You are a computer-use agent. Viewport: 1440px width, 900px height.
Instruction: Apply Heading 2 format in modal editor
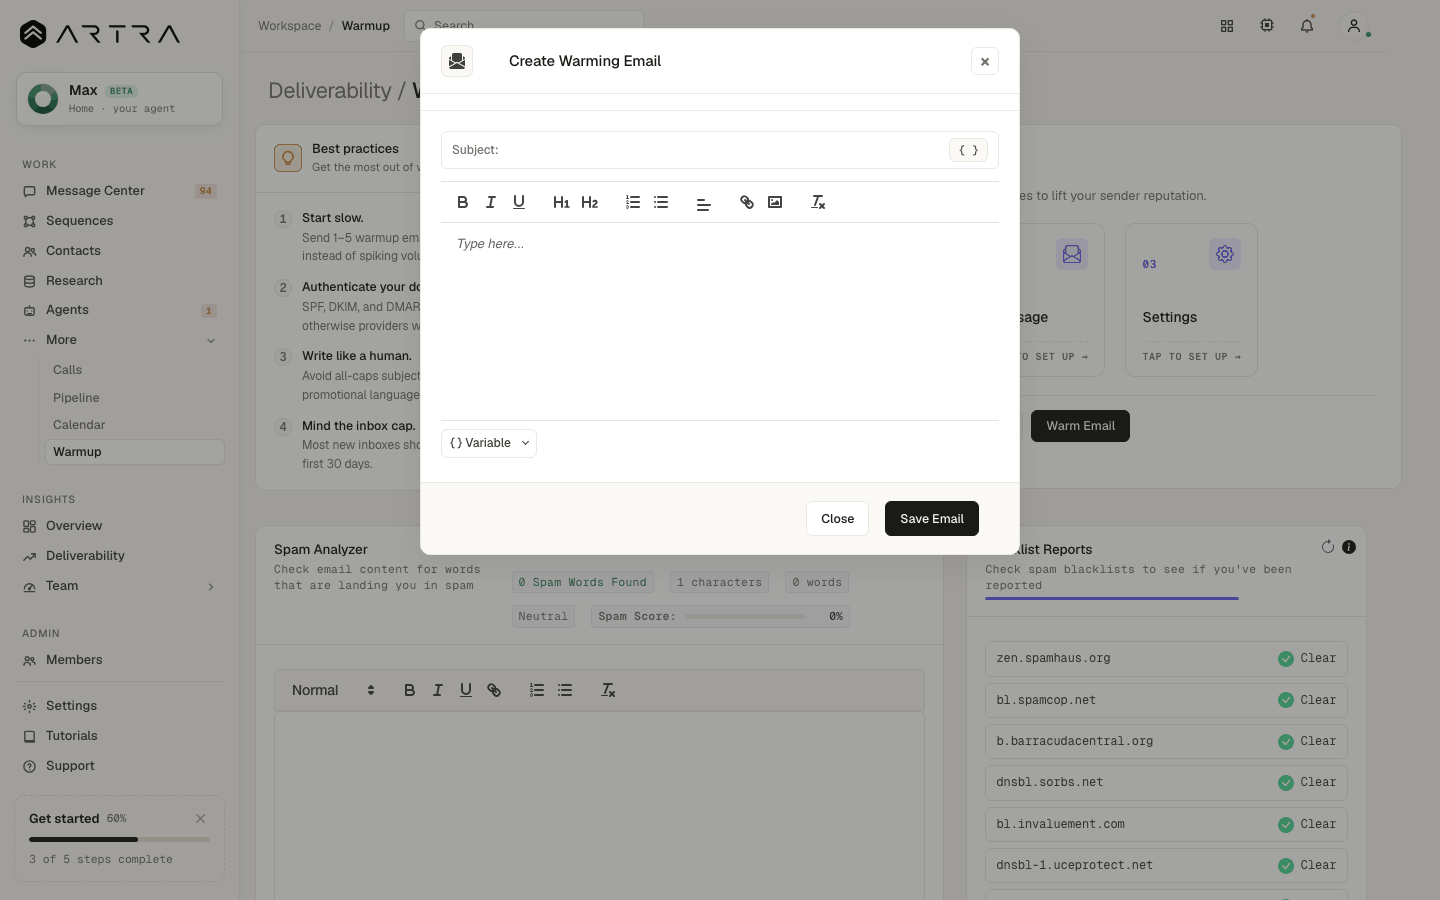pos(589,202)
